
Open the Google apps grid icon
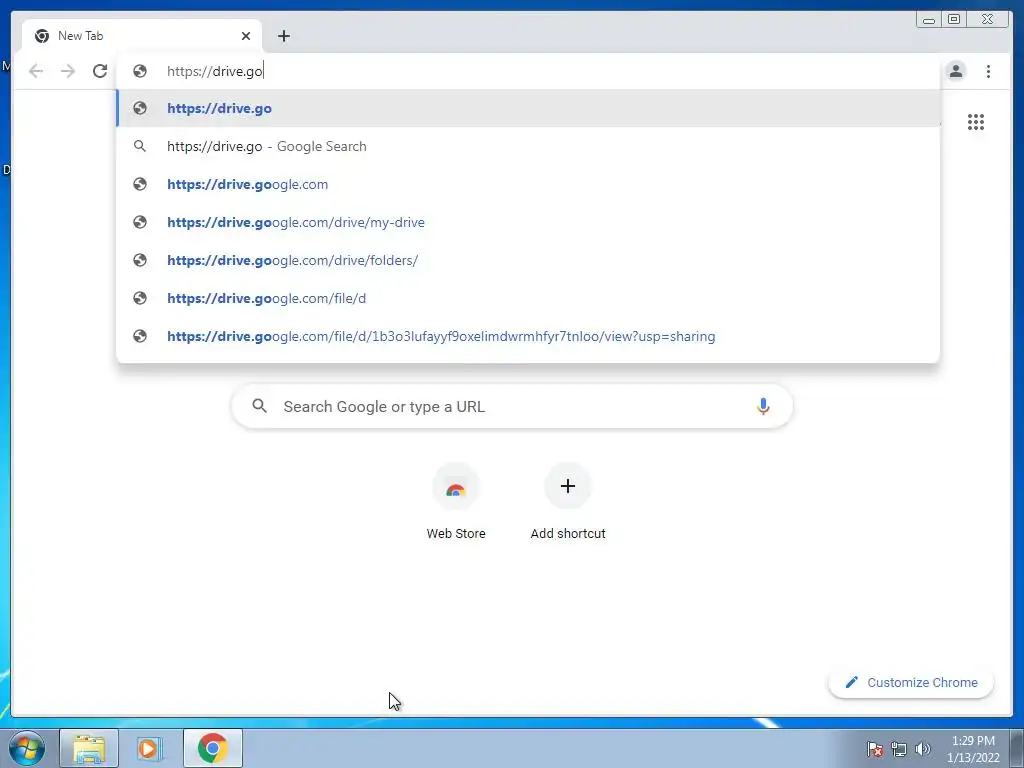tap(976, 122)
